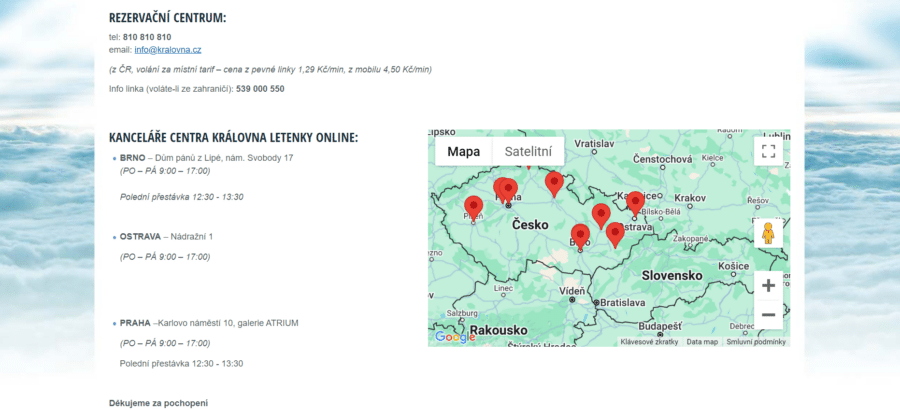900x410 pixels.
Task: Click Praha lunch break text at the bottom
Action: (x=181, y=363)
